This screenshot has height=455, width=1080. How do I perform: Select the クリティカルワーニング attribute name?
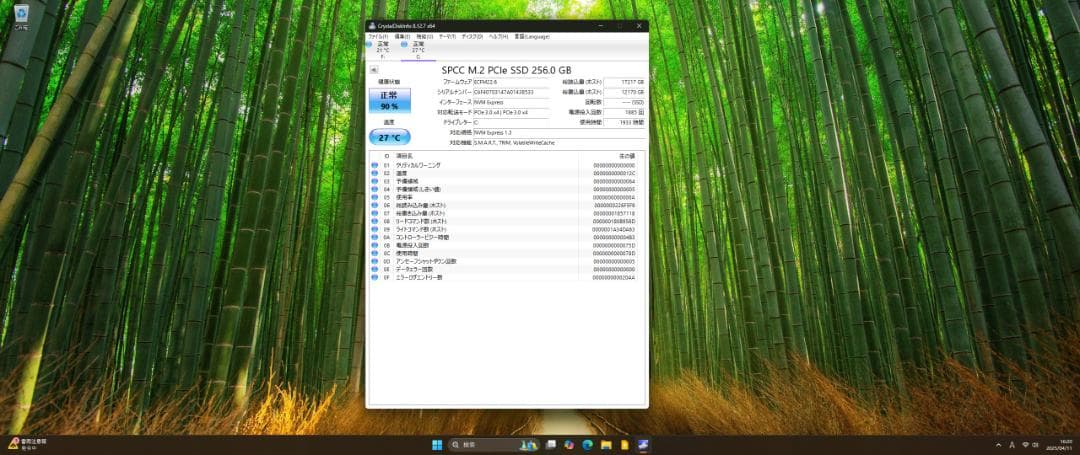pos(418,166)
